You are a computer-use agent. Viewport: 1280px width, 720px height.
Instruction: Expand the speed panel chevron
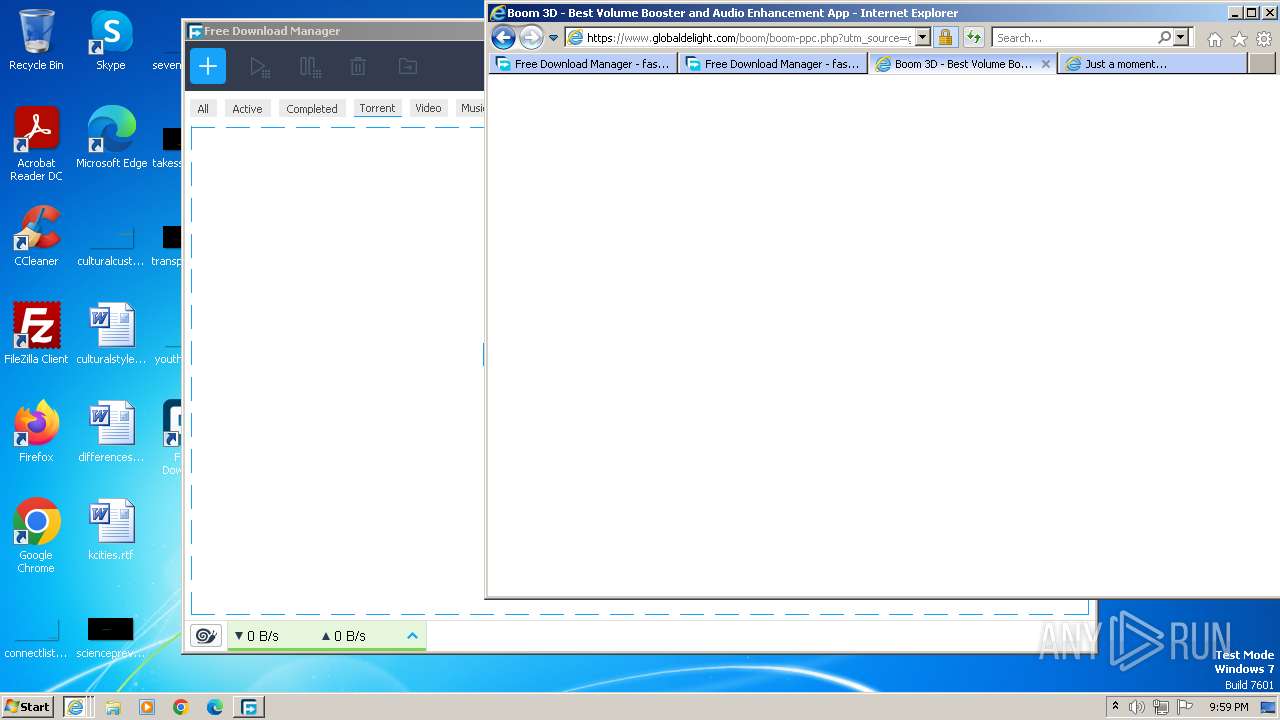pyautogui.click(x=412, y=636)
